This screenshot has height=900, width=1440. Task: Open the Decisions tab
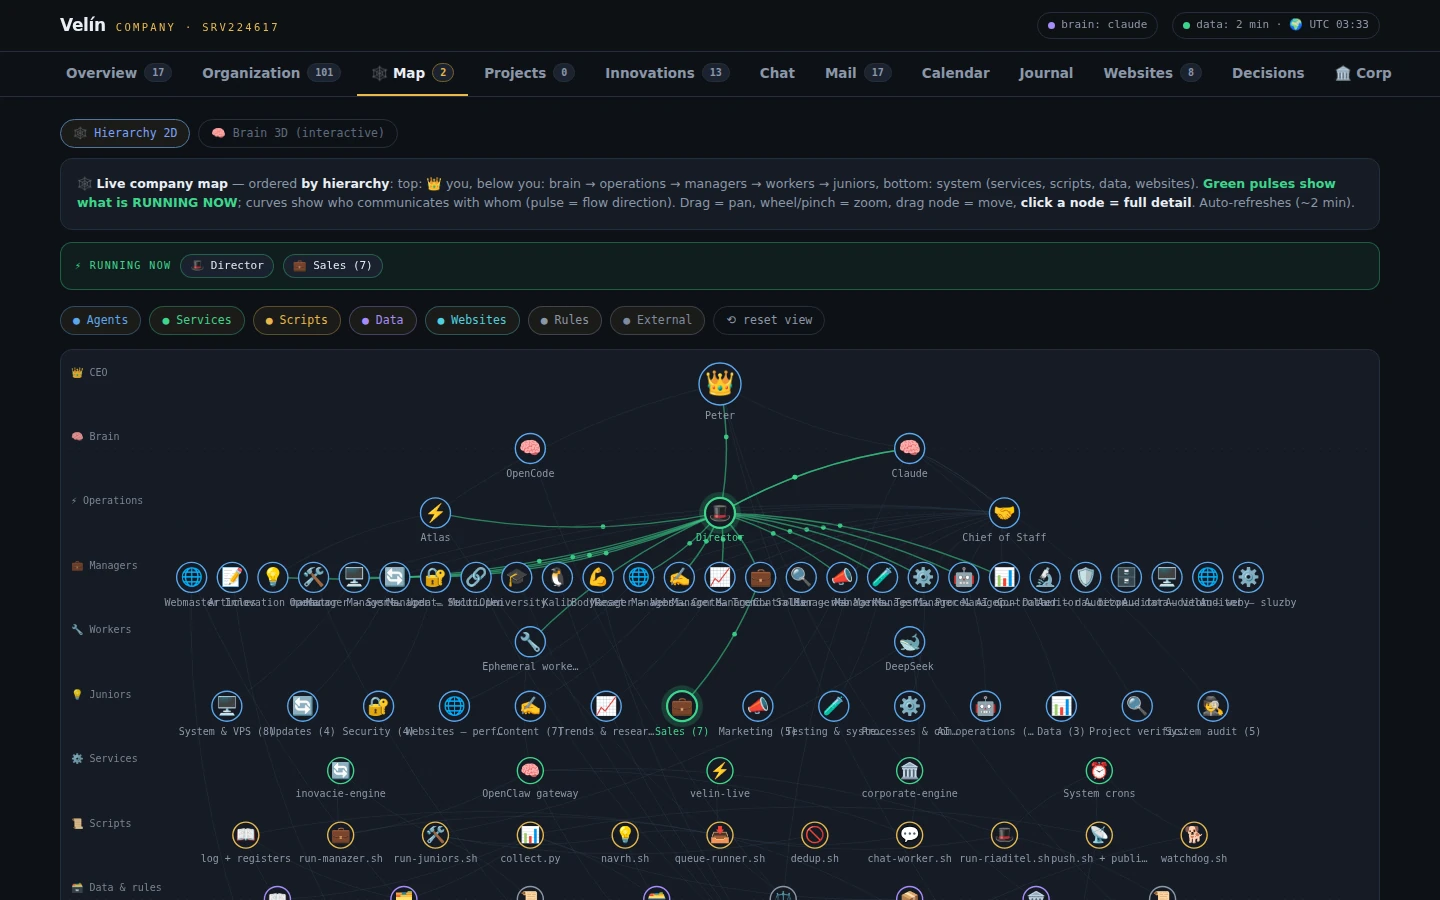[1268, 73]
